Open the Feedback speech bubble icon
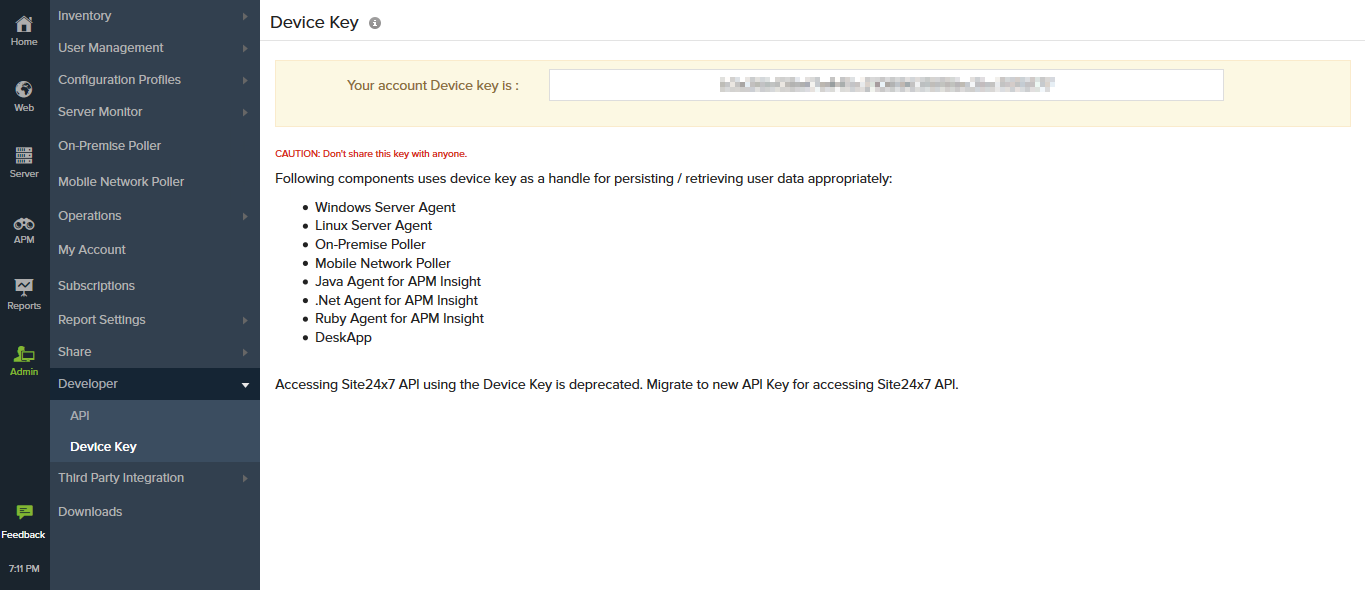 tap(24, 513)
